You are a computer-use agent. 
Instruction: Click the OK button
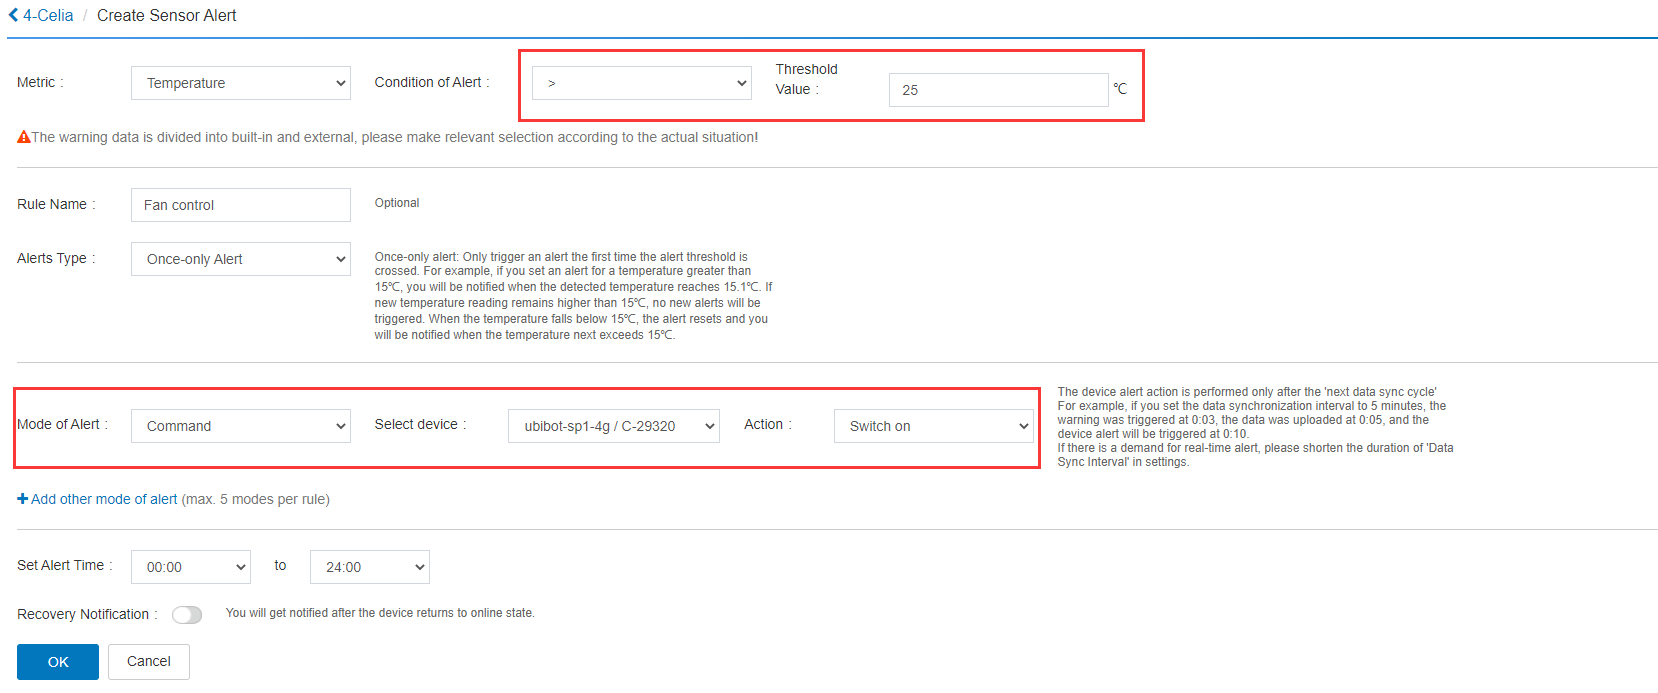[x=58, y=662]
